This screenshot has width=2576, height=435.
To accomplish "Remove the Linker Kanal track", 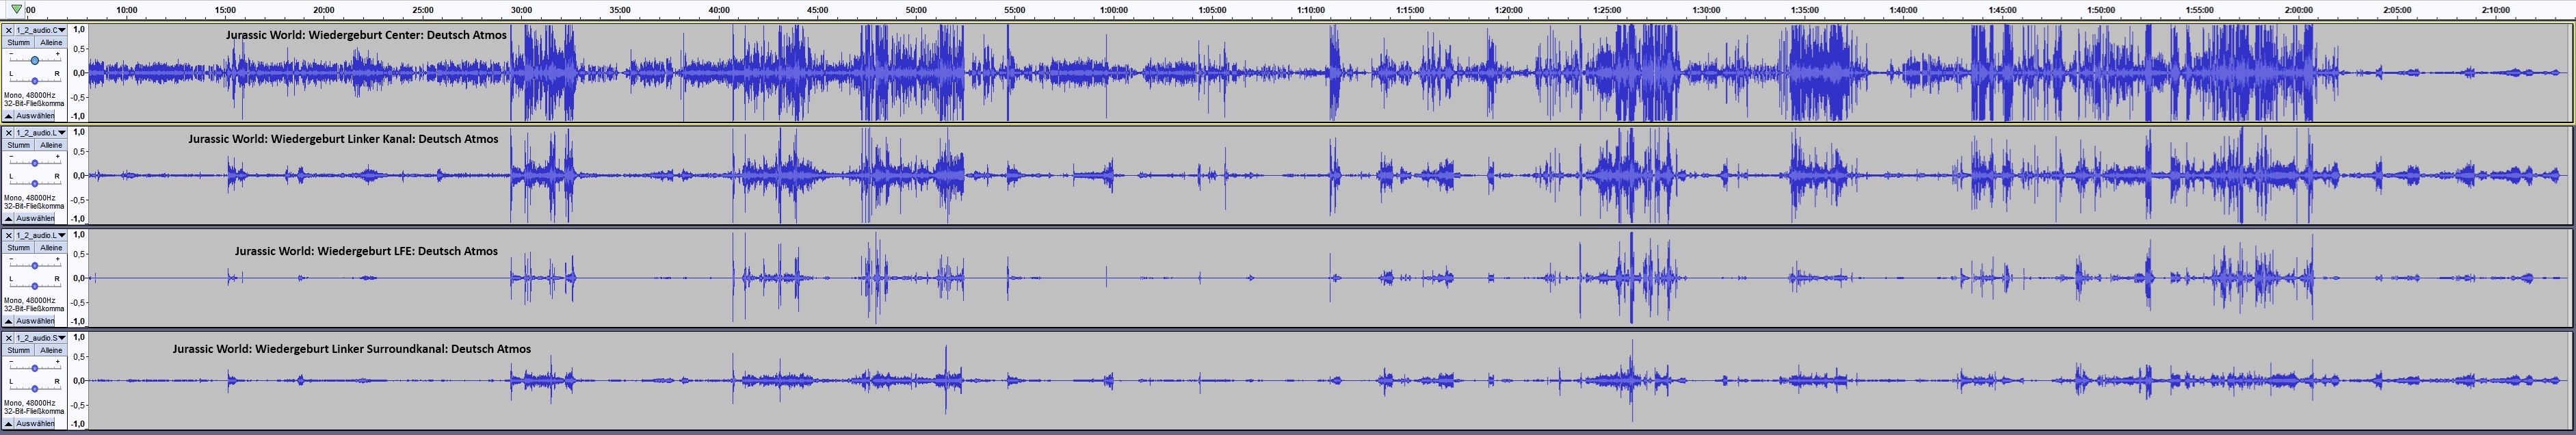I will (8, 133).
